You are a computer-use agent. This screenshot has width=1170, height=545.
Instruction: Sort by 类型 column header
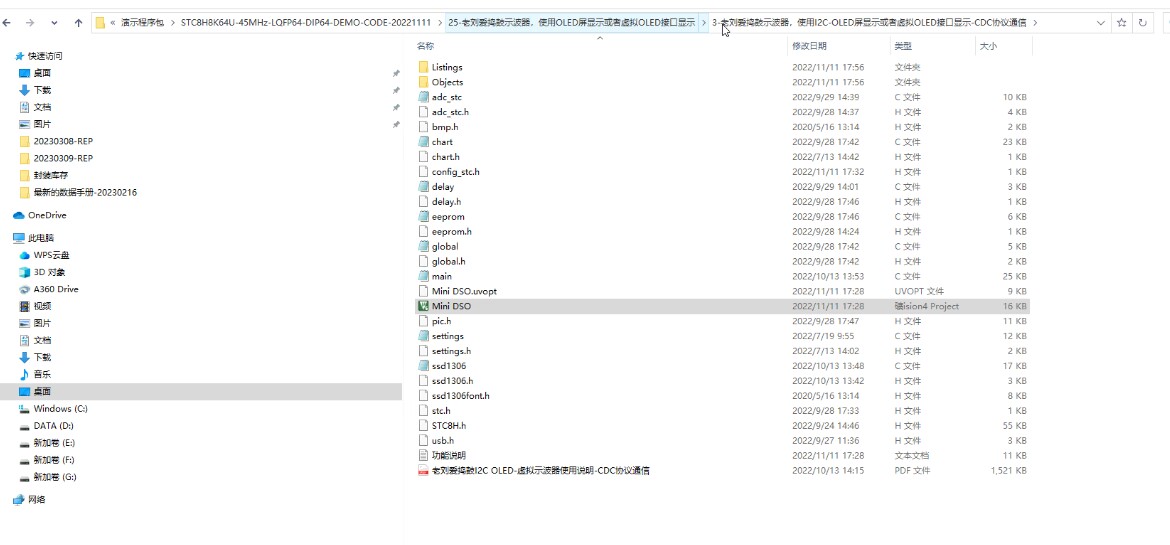(903, 46)
